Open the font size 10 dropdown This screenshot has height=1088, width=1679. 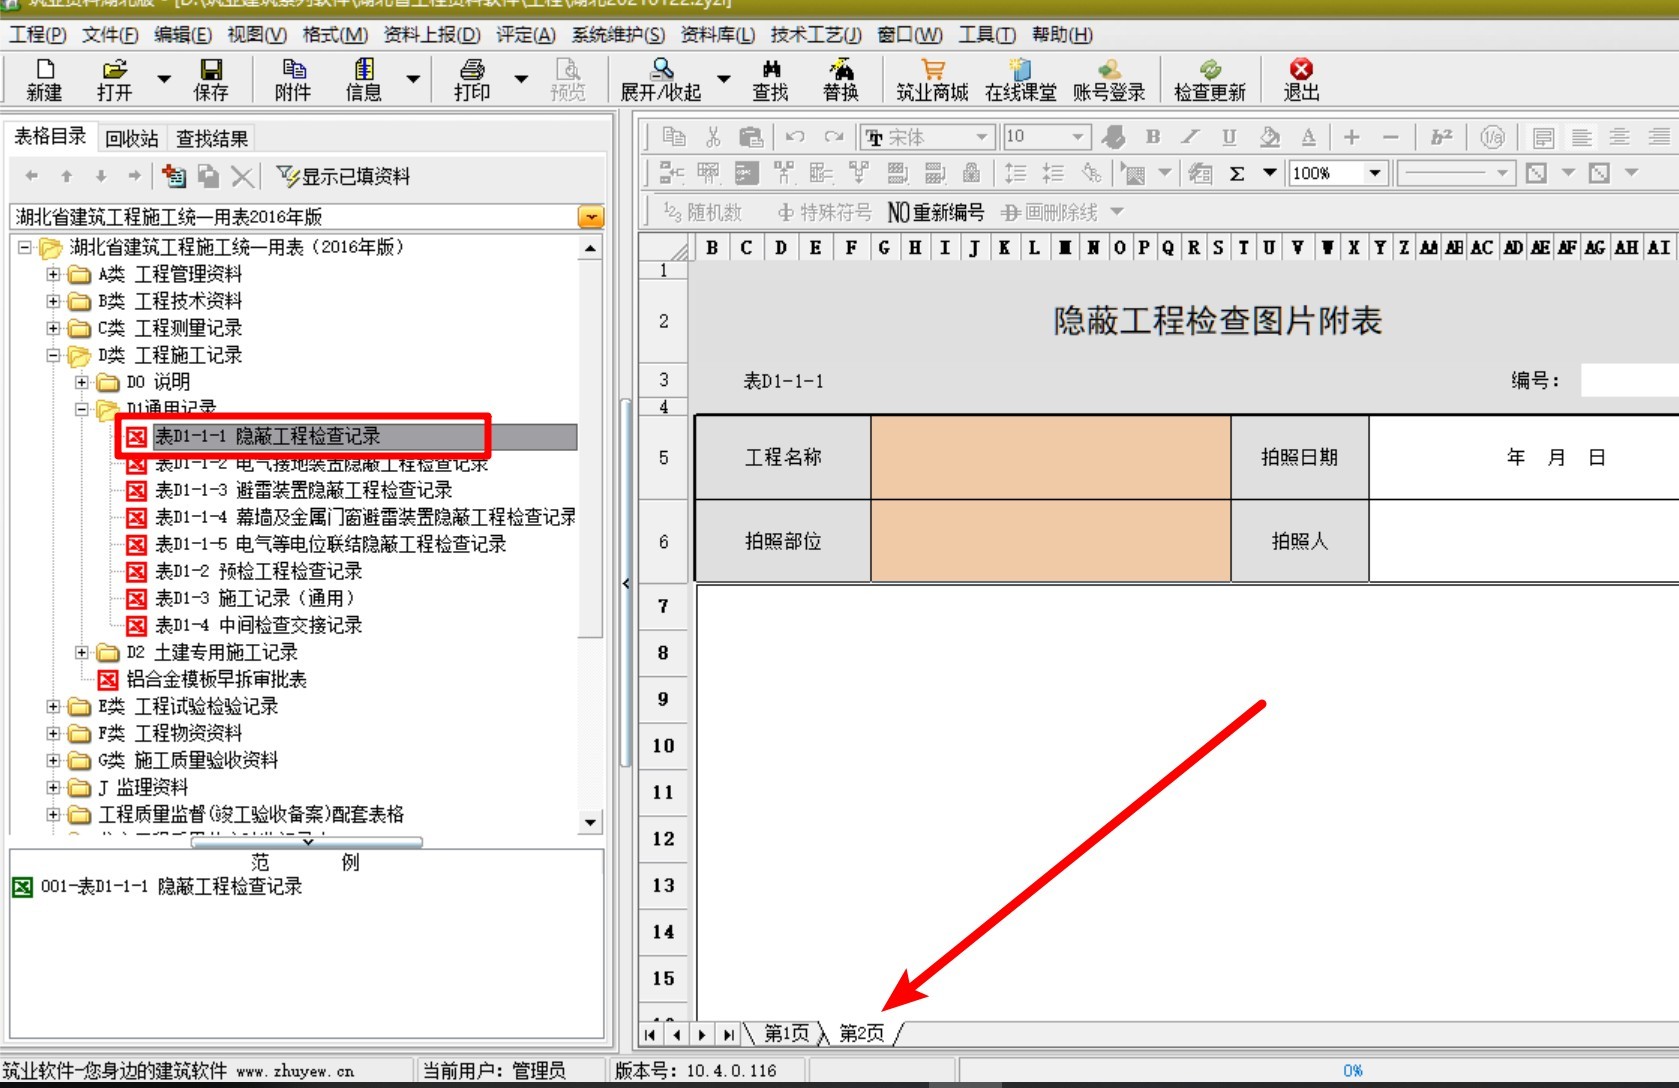(x=1078, y=137)
